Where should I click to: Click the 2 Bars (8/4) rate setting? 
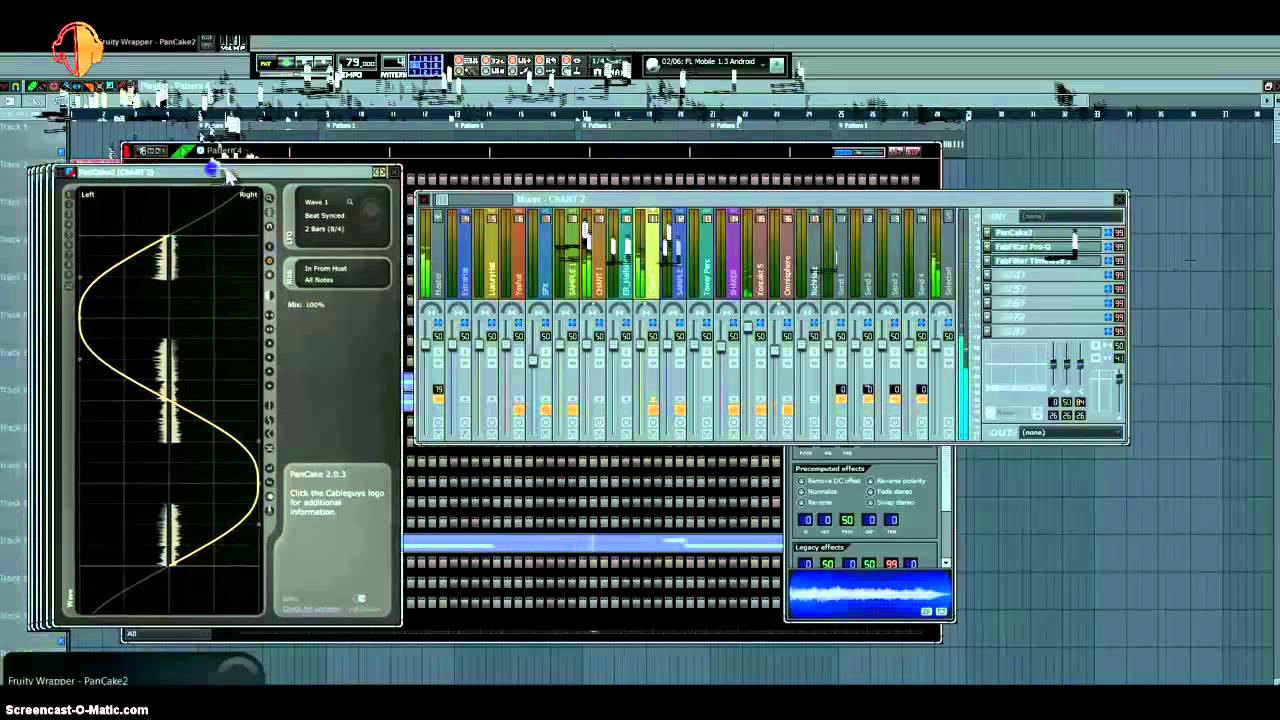click(325, 229)
